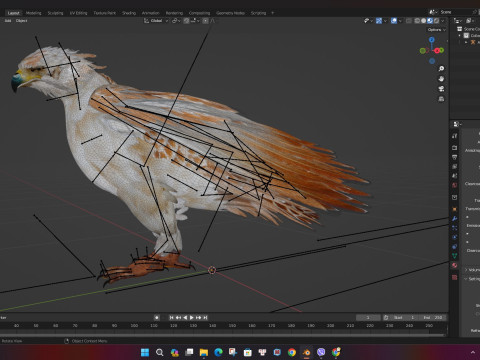Open the overlays options dropdown arrow
480x360 pixels.
pyautogui.click(x=400, y=21)
